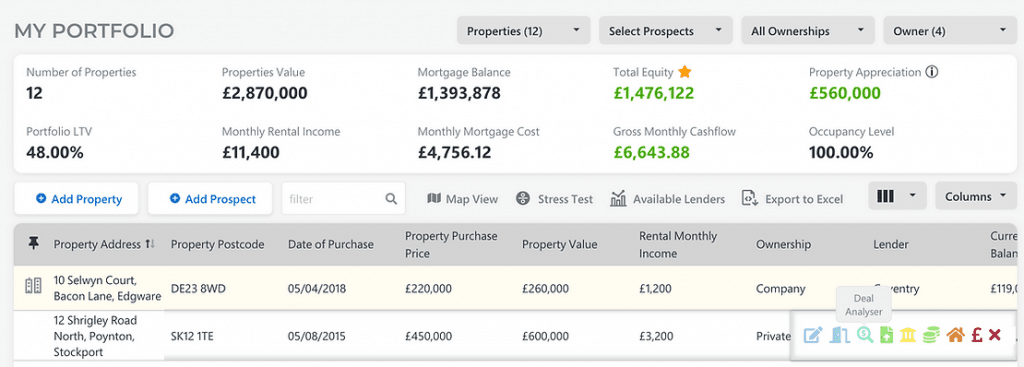View Available Lenders
This screenshot has width=1024, height=367.
point(667,199)
